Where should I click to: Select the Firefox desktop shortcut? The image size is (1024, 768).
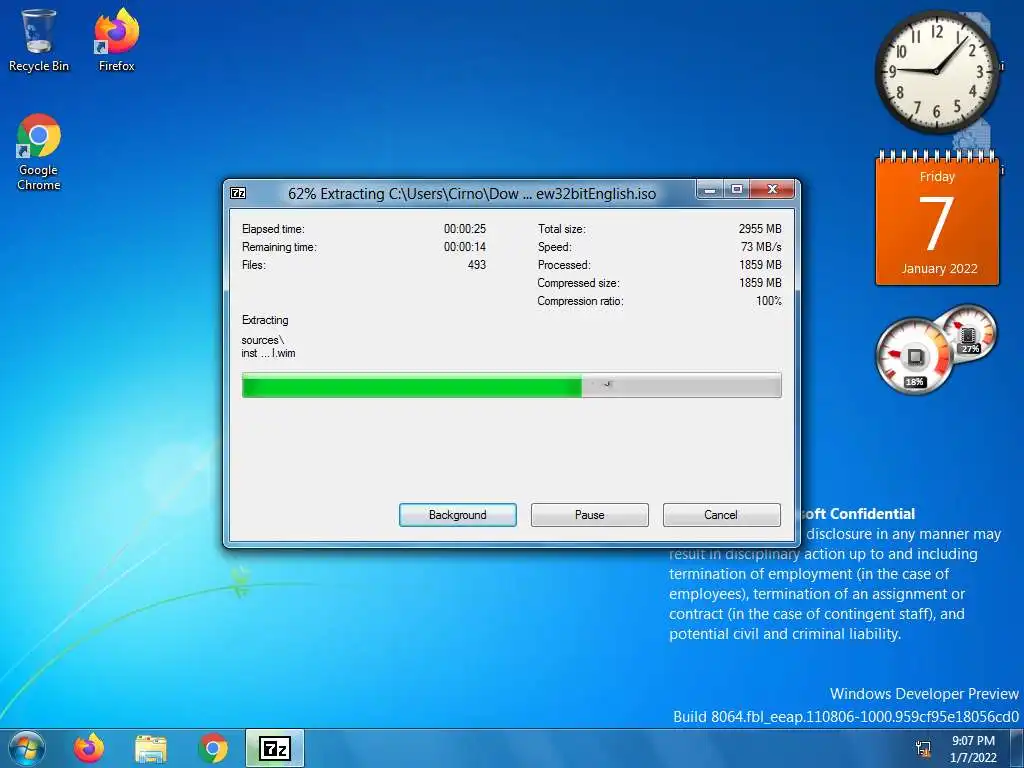pos(116,40)
